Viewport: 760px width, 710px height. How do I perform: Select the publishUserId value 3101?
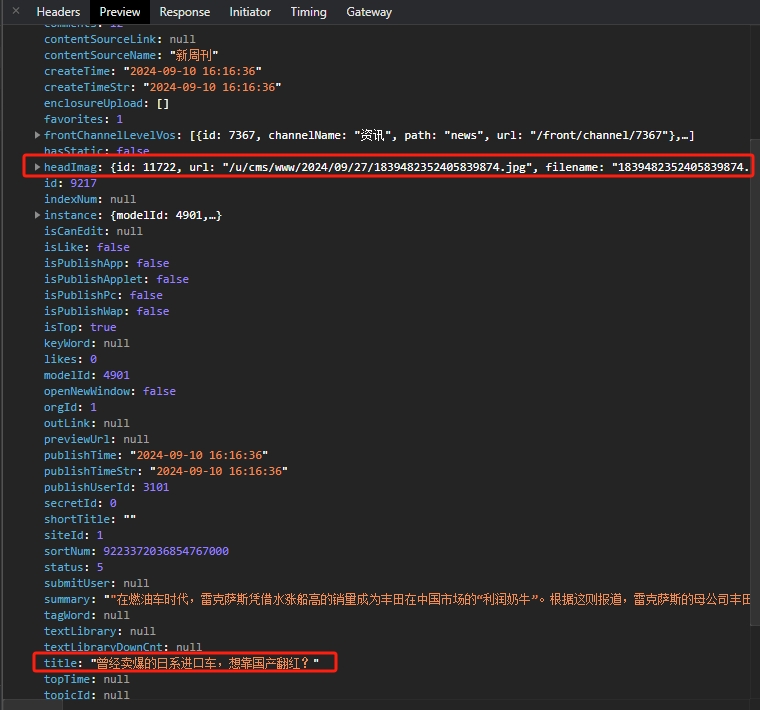pyautogui.click(x=156, y=487)
